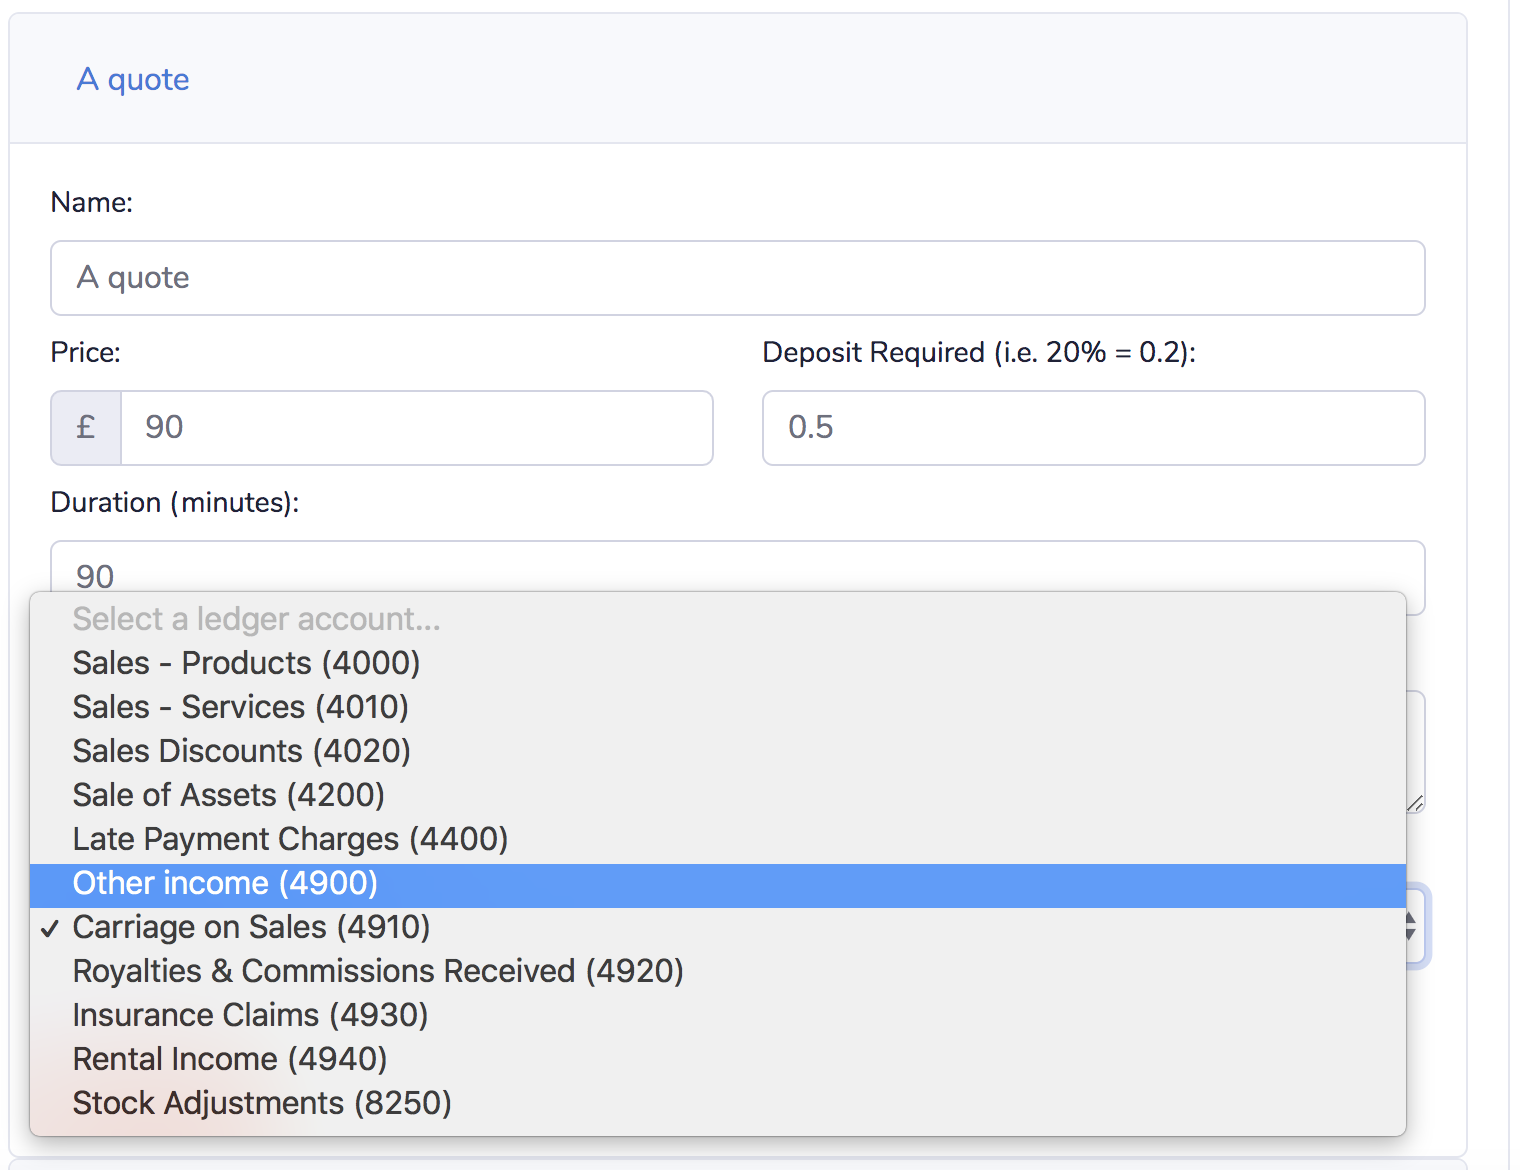The image size is (1520, 1170).
Task: Choose Sales - Products (4000)
Action: pos(718,663)
